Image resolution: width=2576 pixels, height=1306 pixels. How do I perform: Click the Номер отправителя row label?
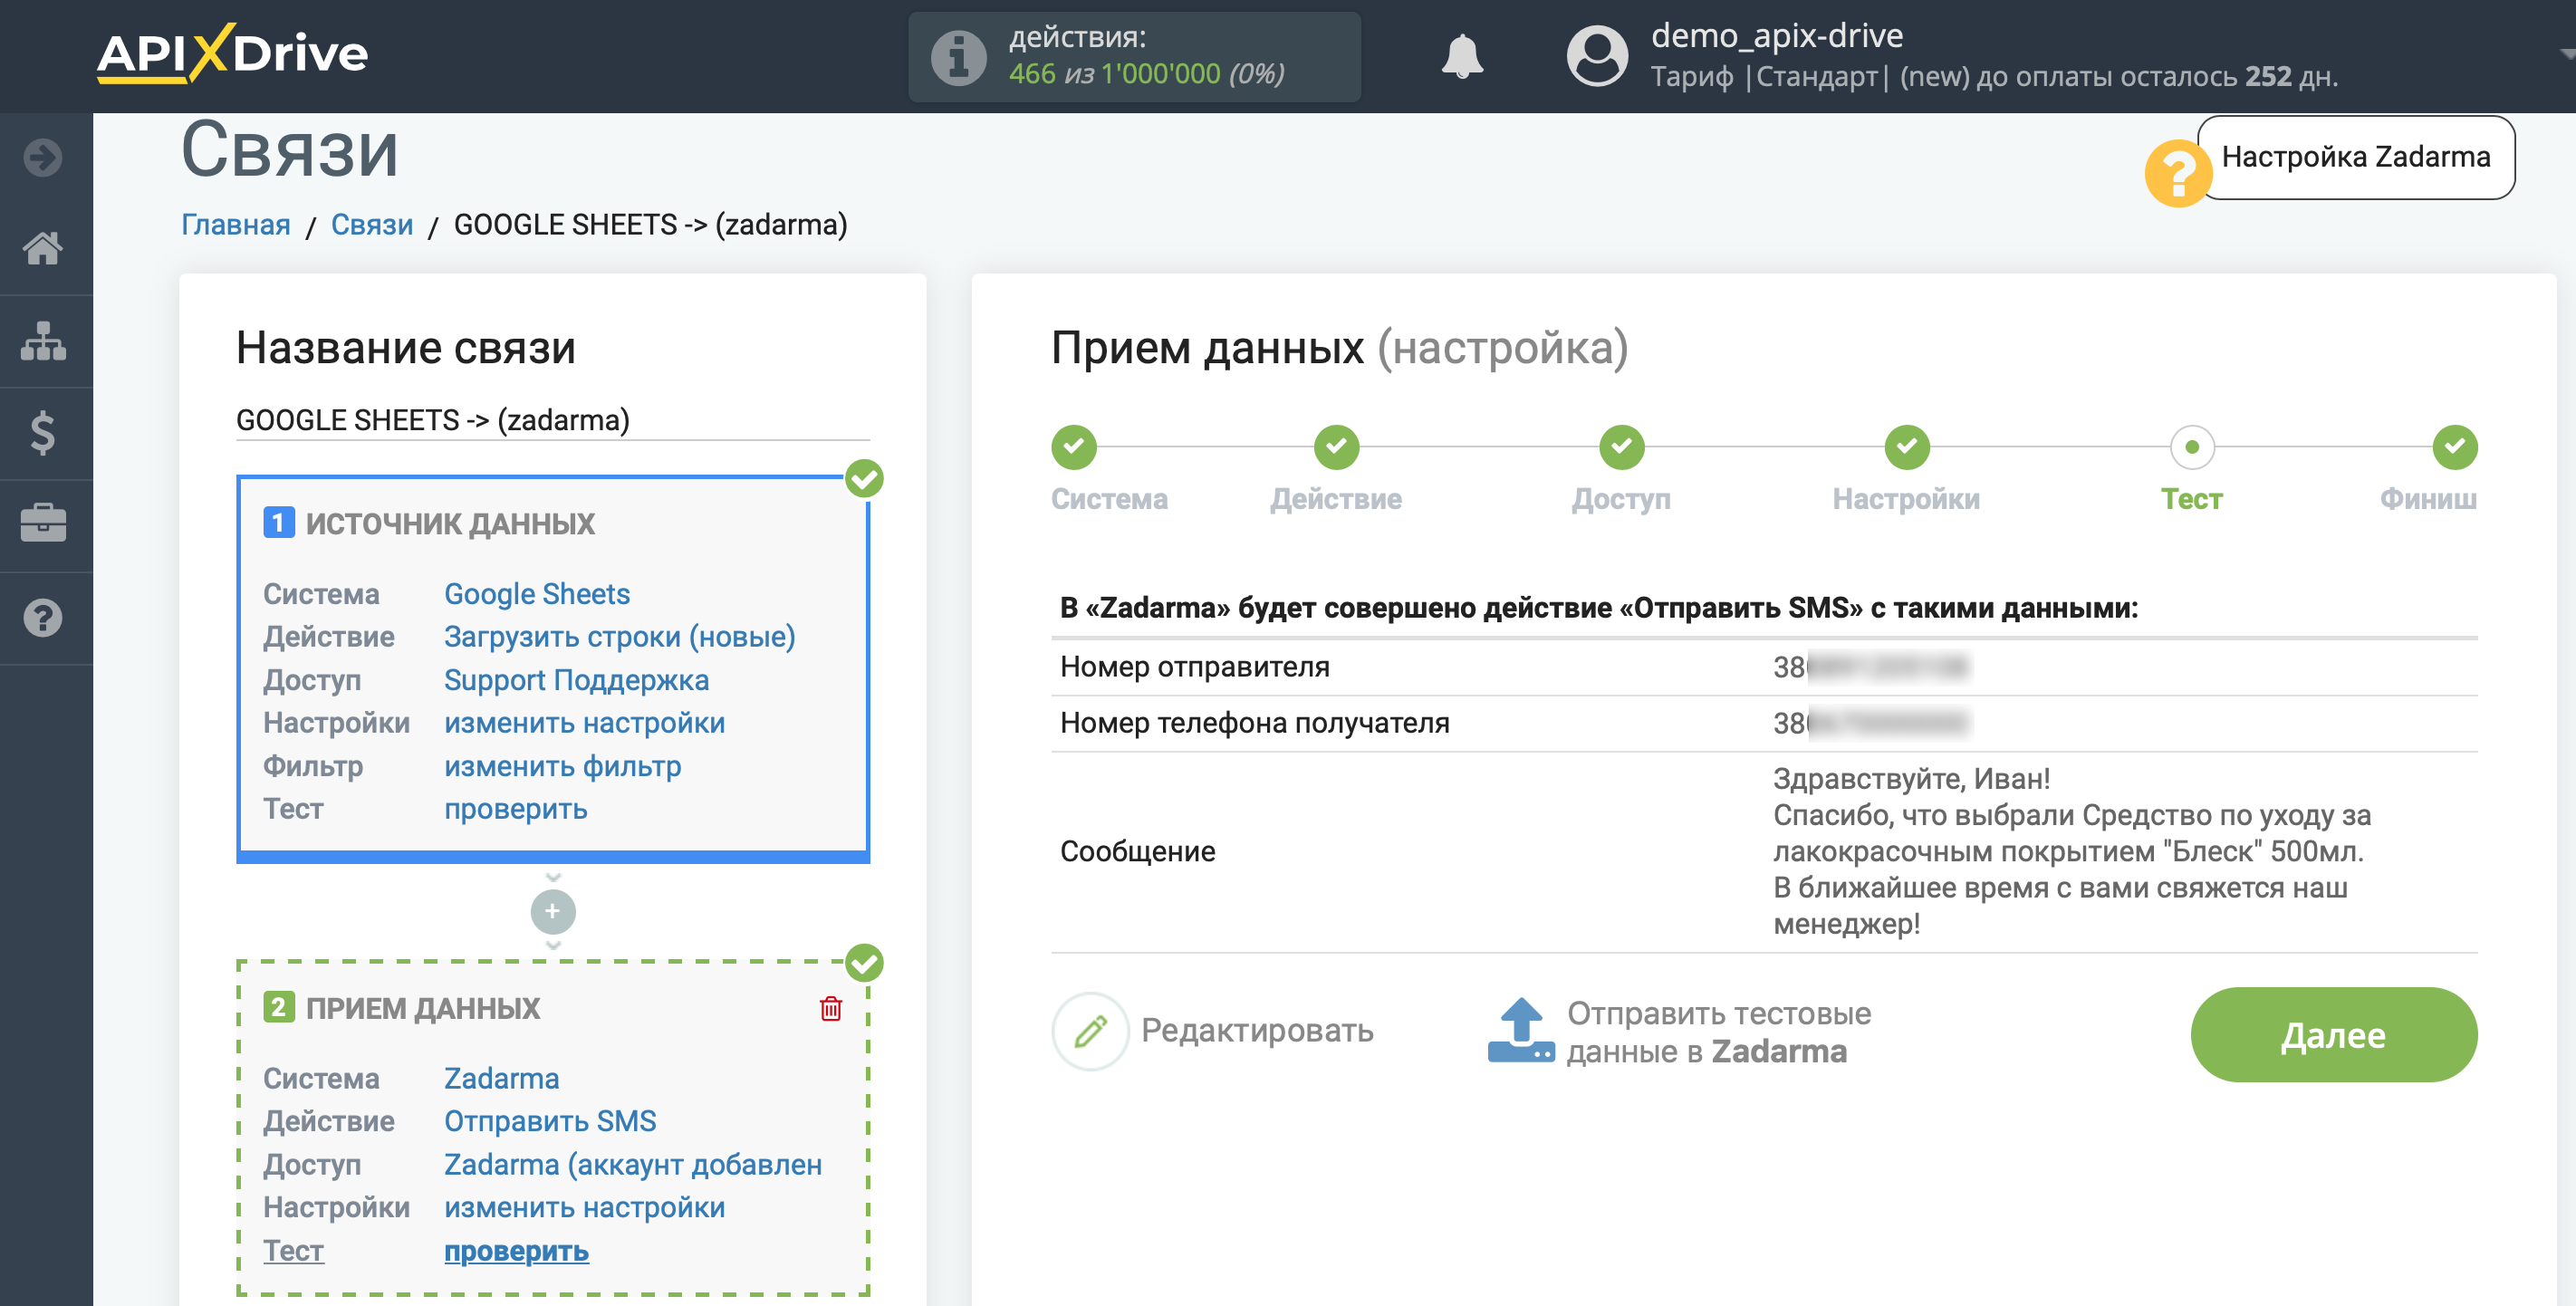tap(1195, 667)
